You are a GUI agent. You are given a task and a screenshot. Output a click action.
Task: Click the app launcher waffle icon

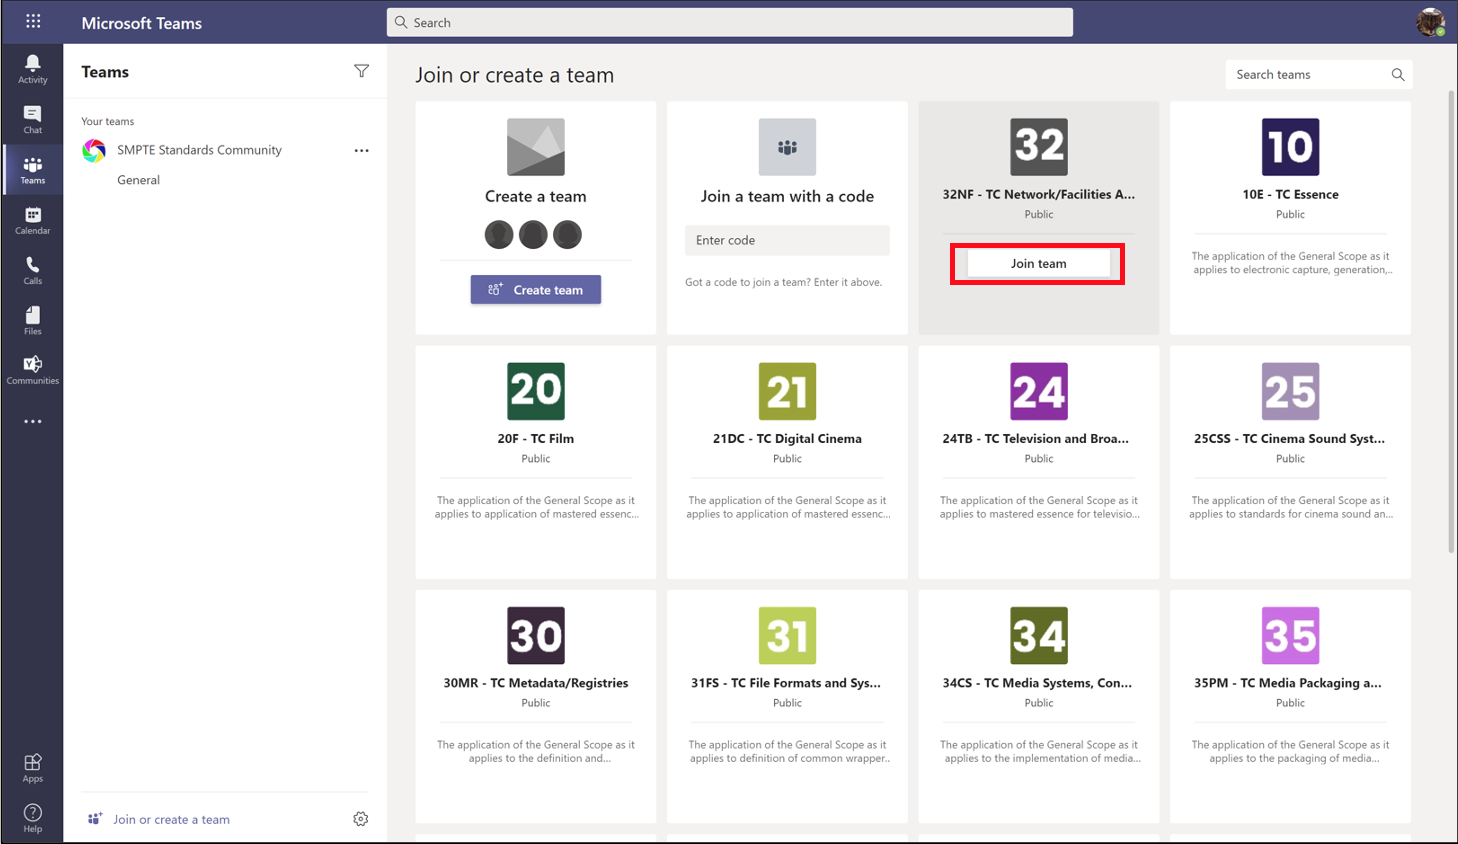[35, 21]
